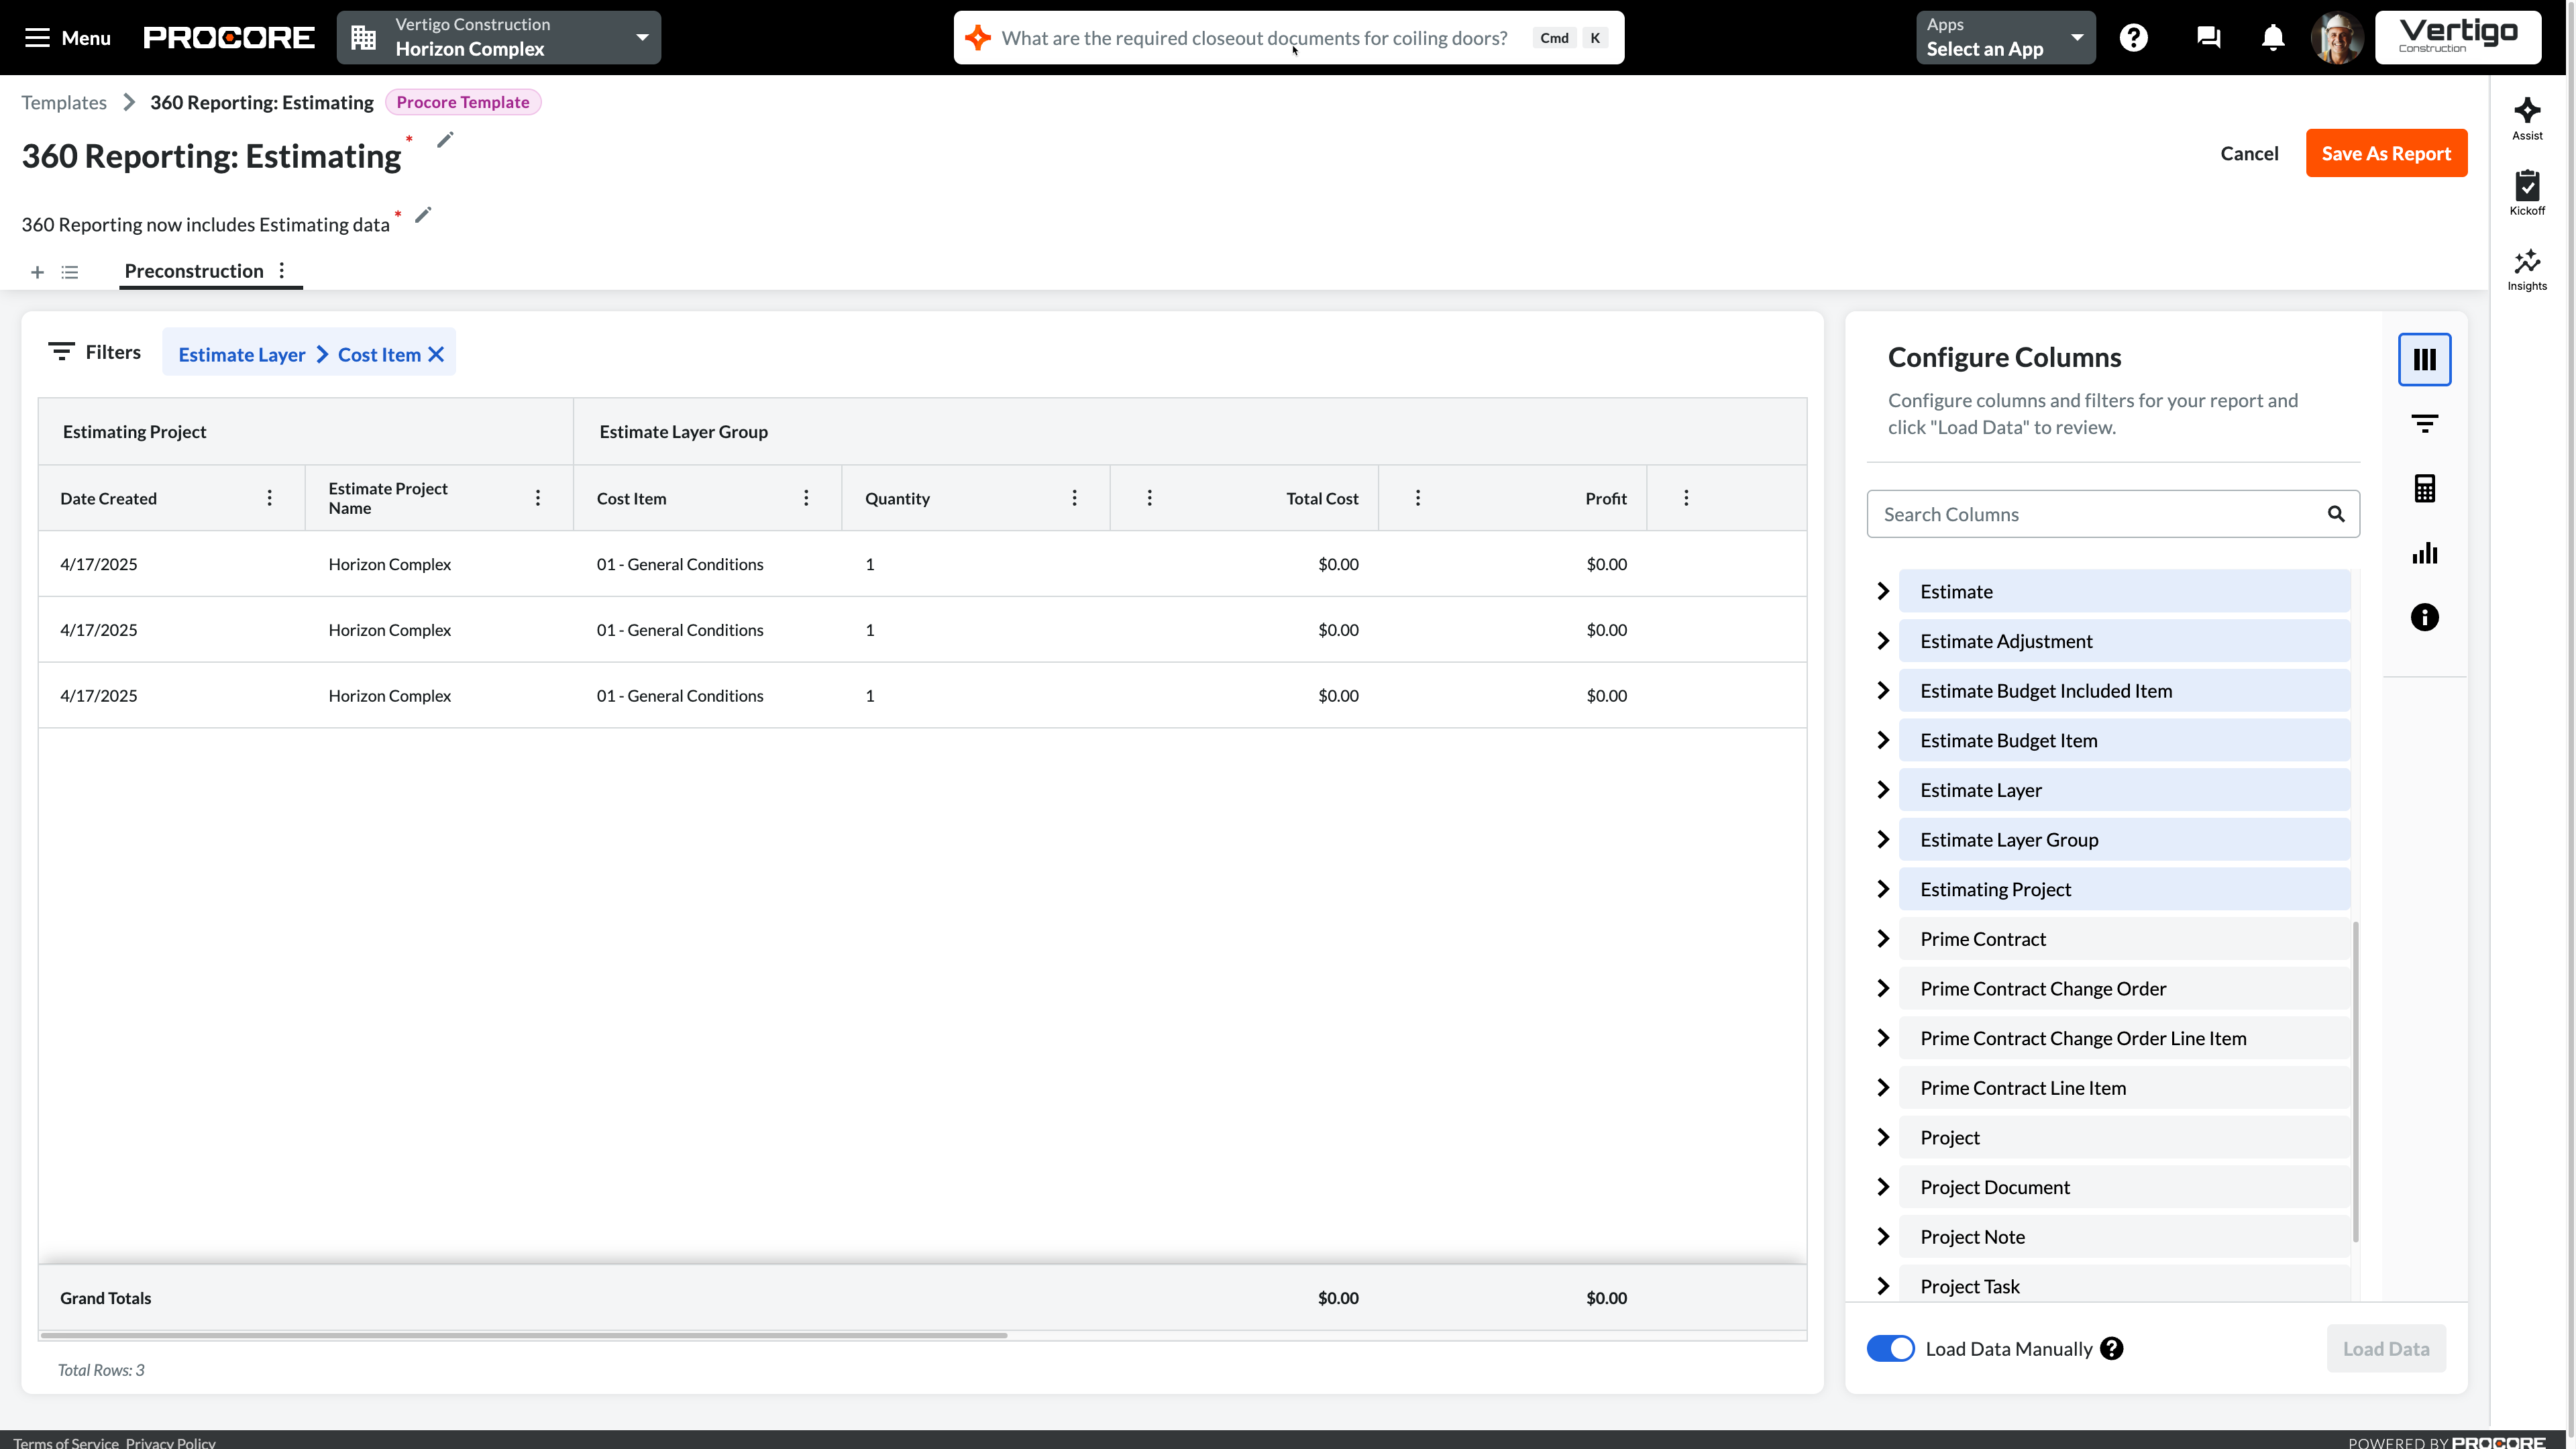
Task: Click the notifications bell icon
Action: tap(2272, 38)
